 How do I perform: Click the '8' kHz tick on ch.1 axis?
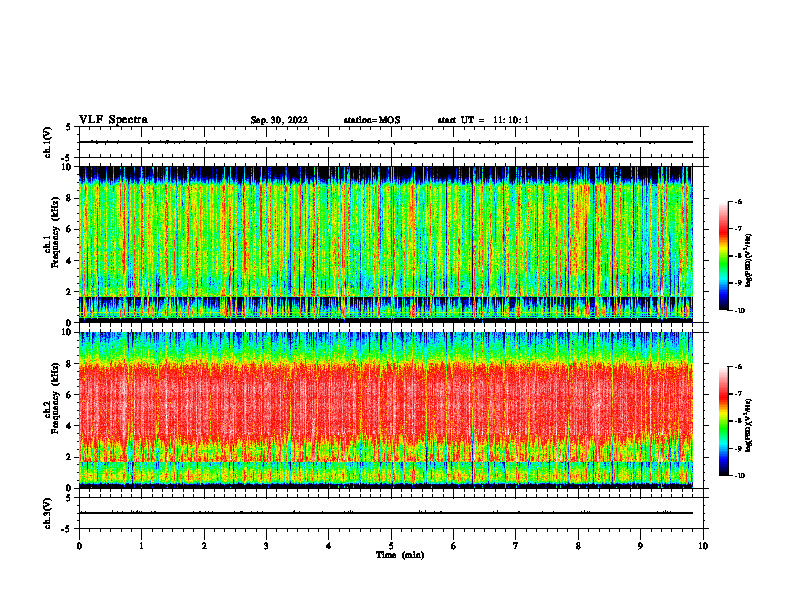(70, 198)
